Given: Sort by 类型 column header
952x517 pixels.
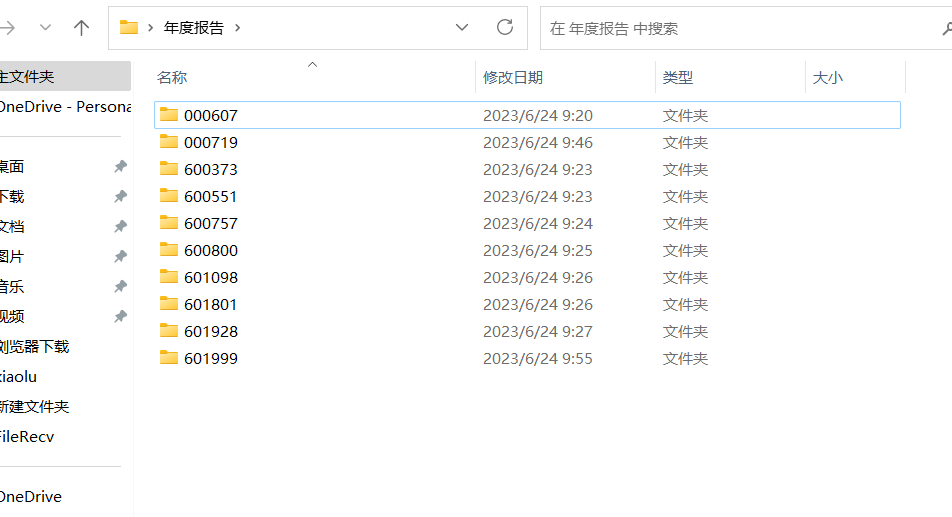Looking at the screenshot, I should click(x=678, y=78).
